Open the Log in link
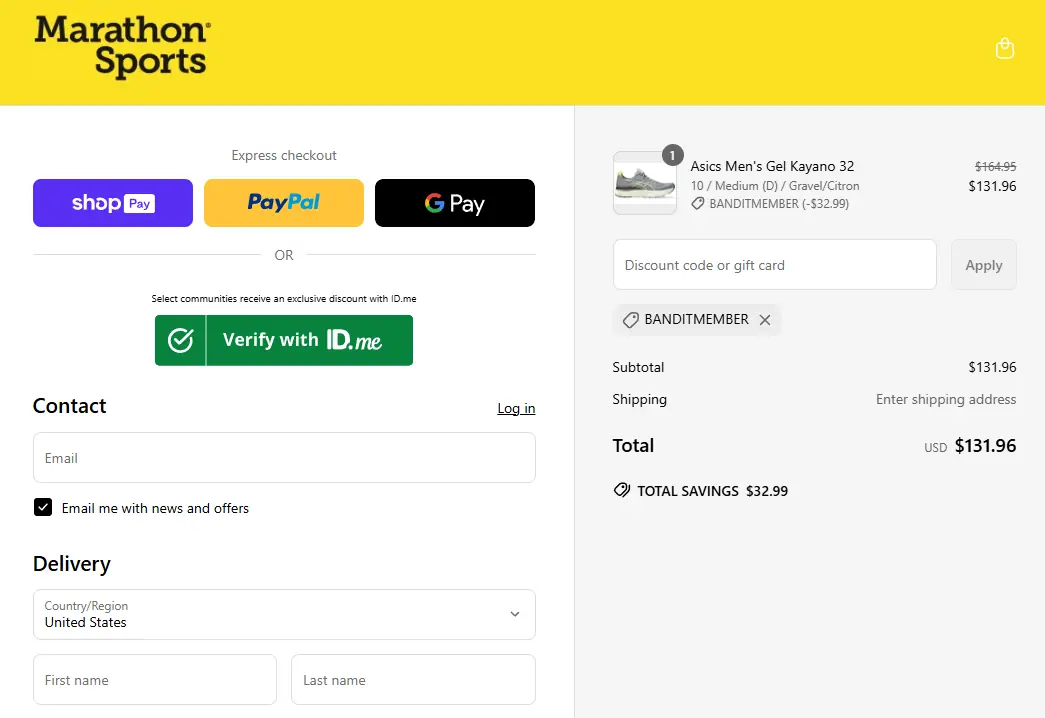Image resolution: width=1045 pixels, height=718 pixels. 516,408
